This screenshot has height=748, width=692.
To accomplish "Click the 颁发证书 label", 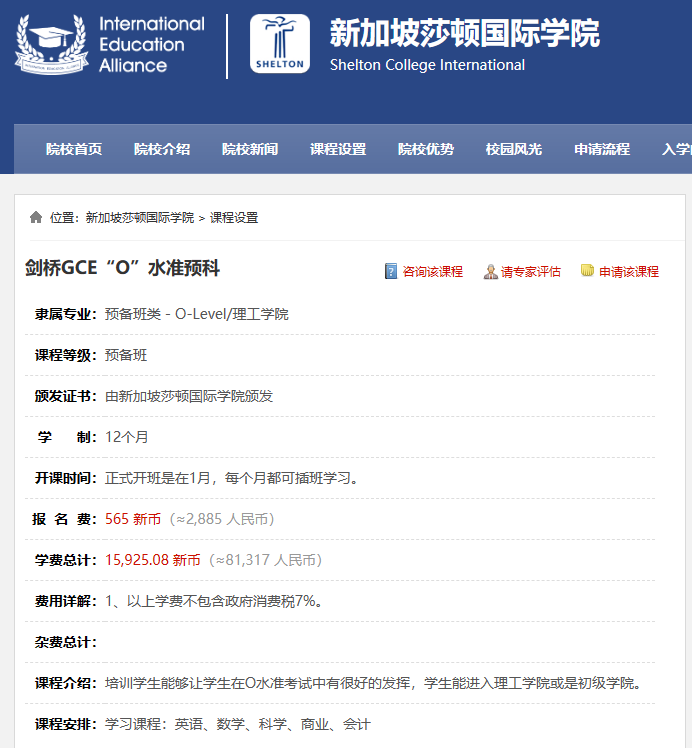I will point(66,396).
